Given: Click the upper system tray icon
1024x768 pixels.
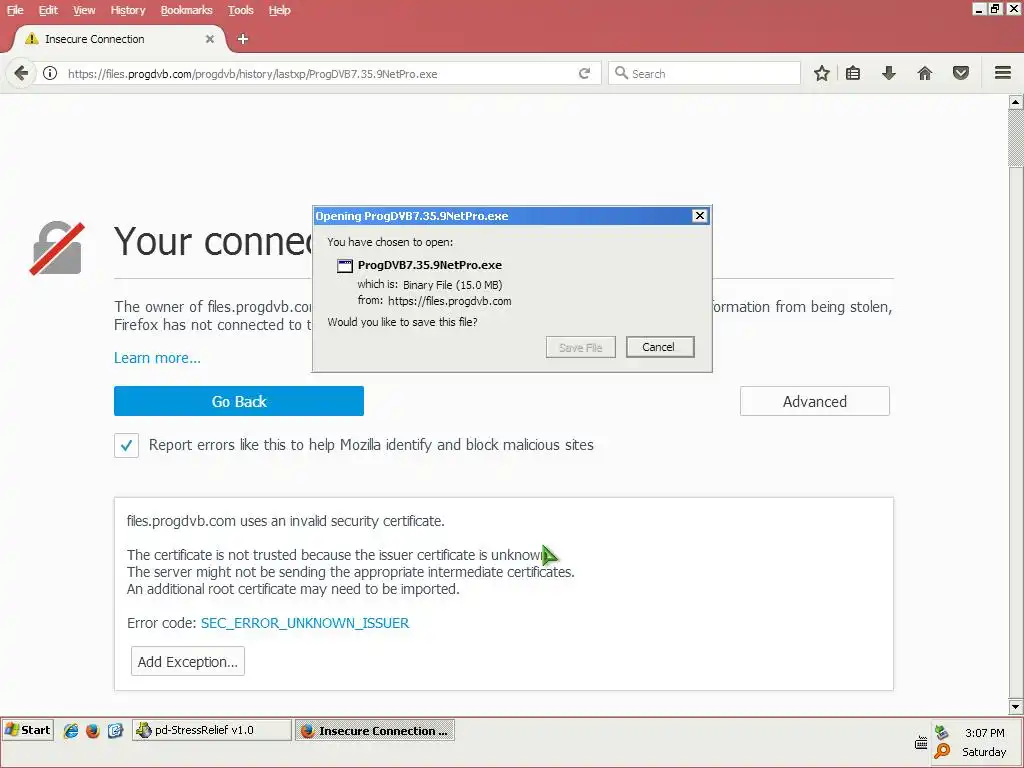Looking at the screenshot, I should (x=942, y=732).
